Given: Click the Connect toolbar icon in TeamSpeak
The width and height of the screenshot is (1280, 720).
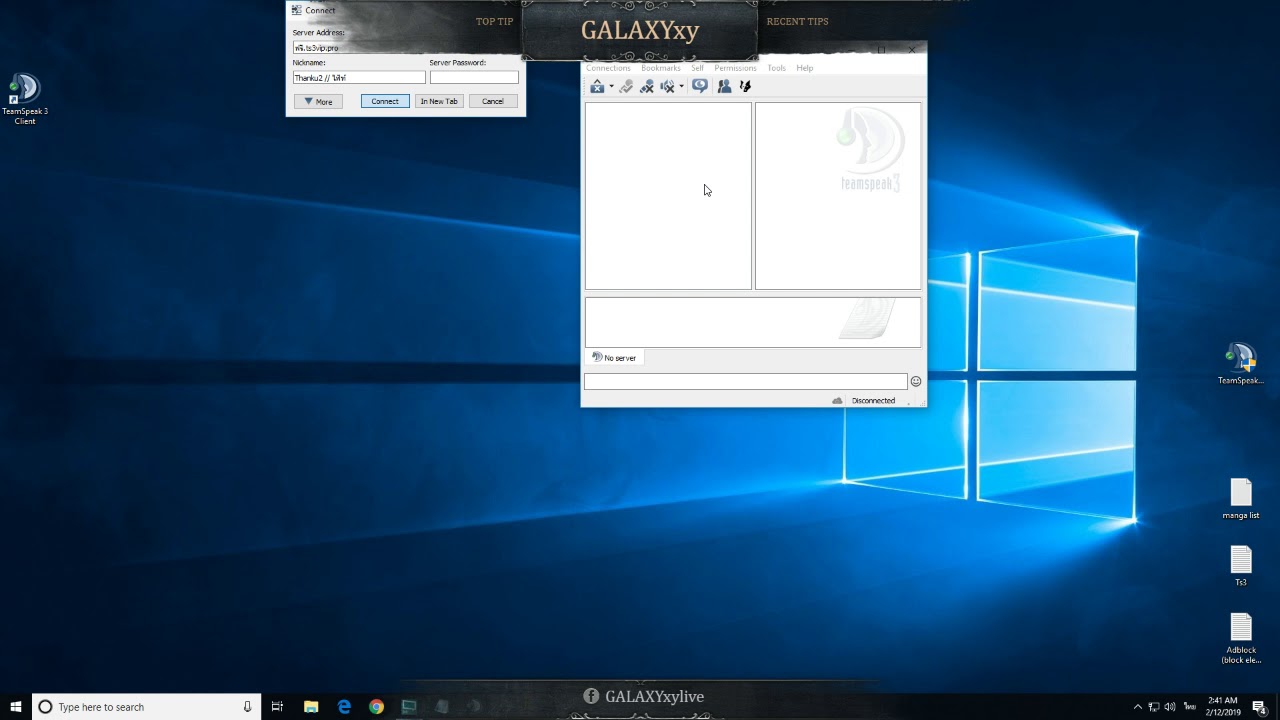Looking at the screenshot, I should click(597, 87).
